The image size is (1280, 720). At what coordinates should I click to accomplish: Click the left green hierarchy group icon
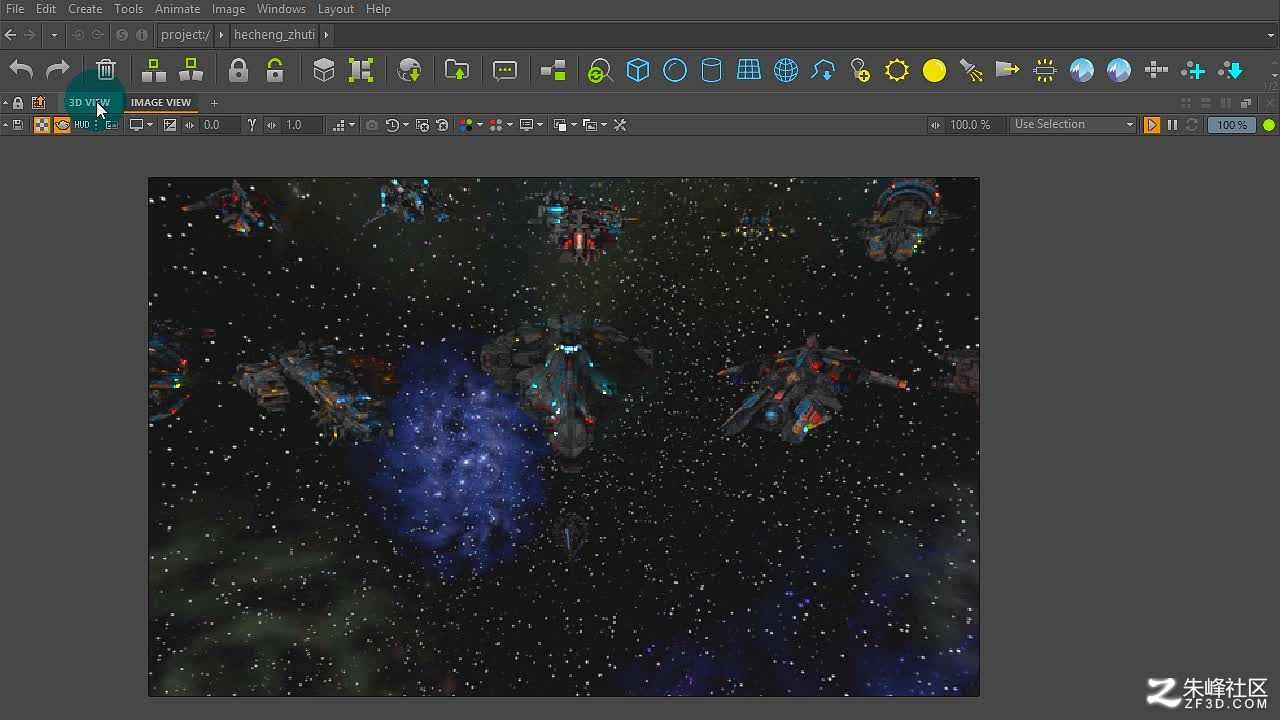[x=153, y=70]
